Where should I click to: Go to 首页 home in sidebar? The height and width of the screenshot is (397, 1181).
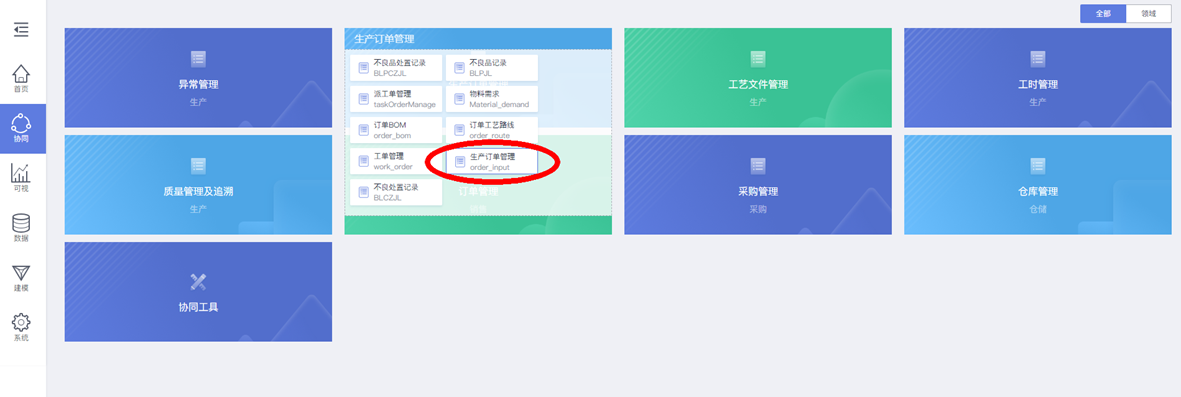pyautogui.click(x=21, y=79)
